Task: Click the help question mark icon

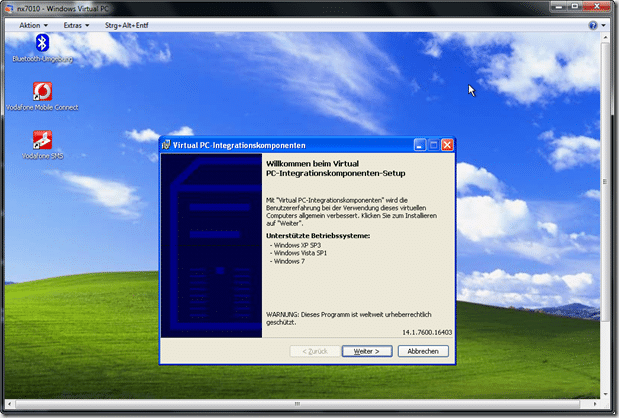Action: click(593, 25)
